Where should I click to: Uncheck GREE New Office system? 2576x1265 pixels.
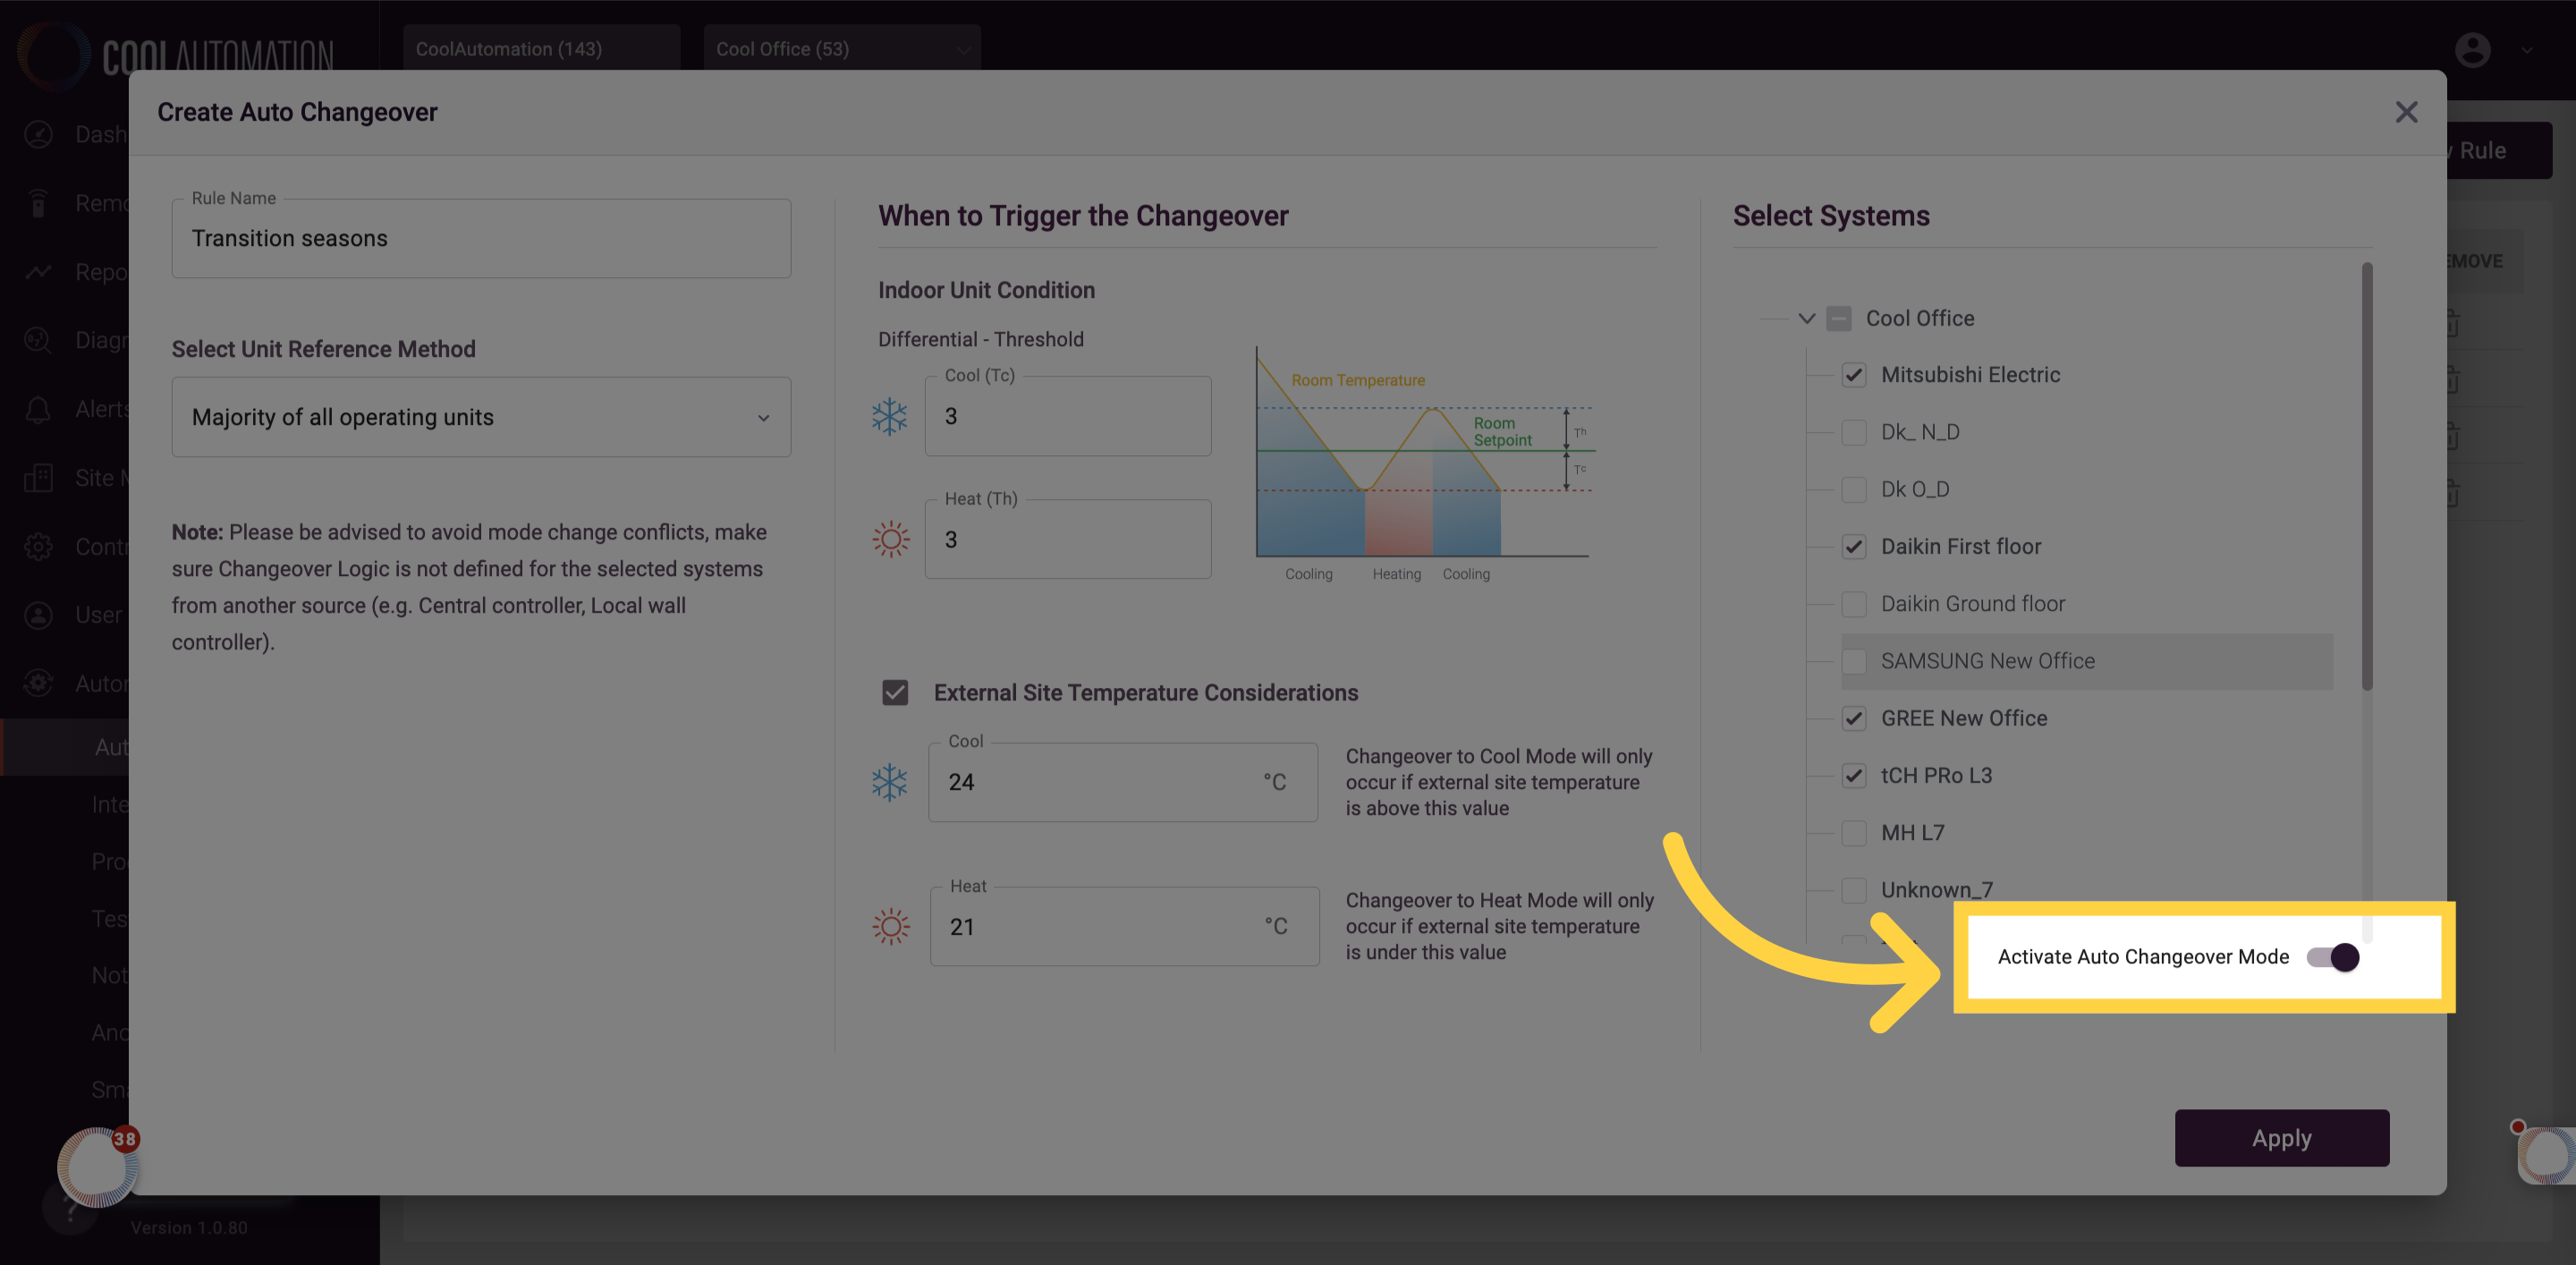click(1854, 718)
